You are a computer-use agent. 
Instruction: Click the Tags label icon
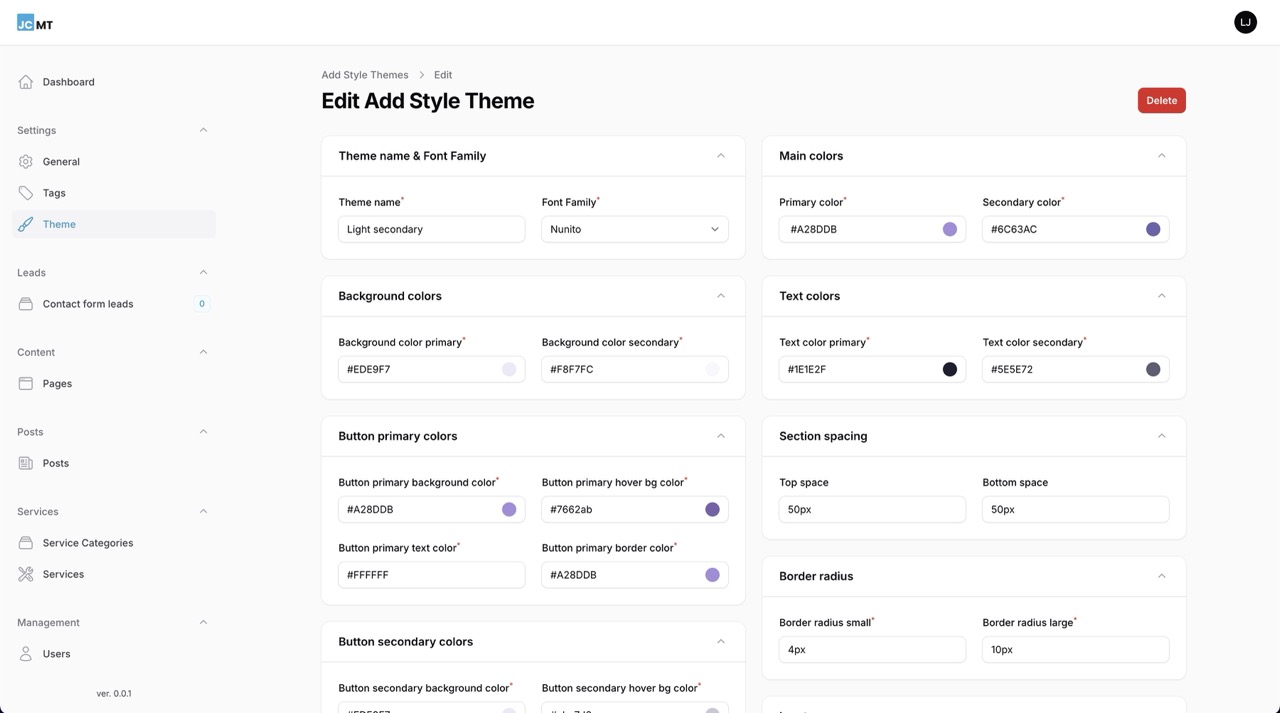(25, 192)
